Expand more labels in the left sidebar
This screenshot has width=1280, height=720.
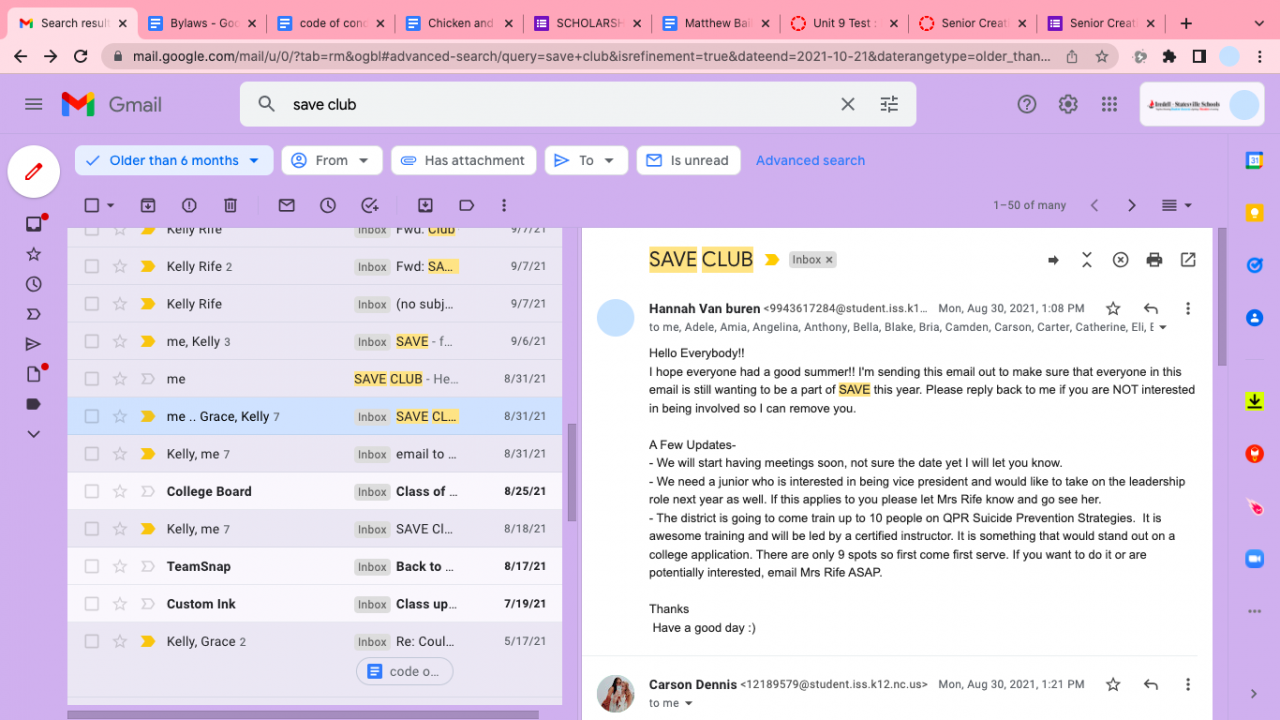(x=34, y=434)
